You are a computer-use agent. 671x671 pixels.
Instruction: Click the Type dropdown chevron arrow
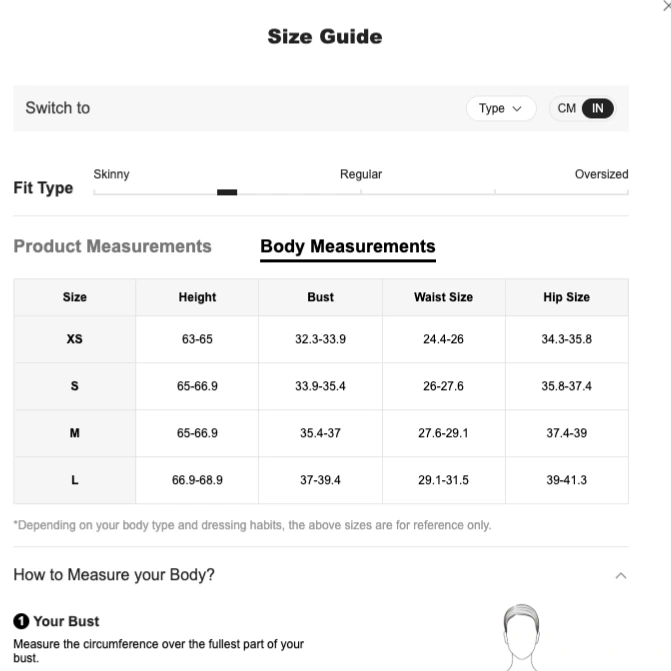(x=517, y=109)
